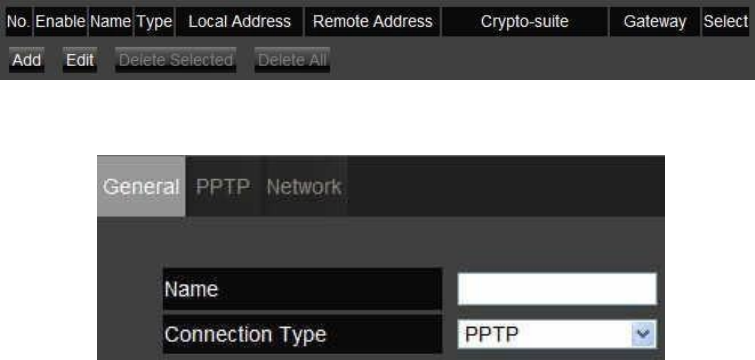The width and height of the screenshot is (755, 360).
Task: Click the No. column header
Action: [x=19, y=22]
